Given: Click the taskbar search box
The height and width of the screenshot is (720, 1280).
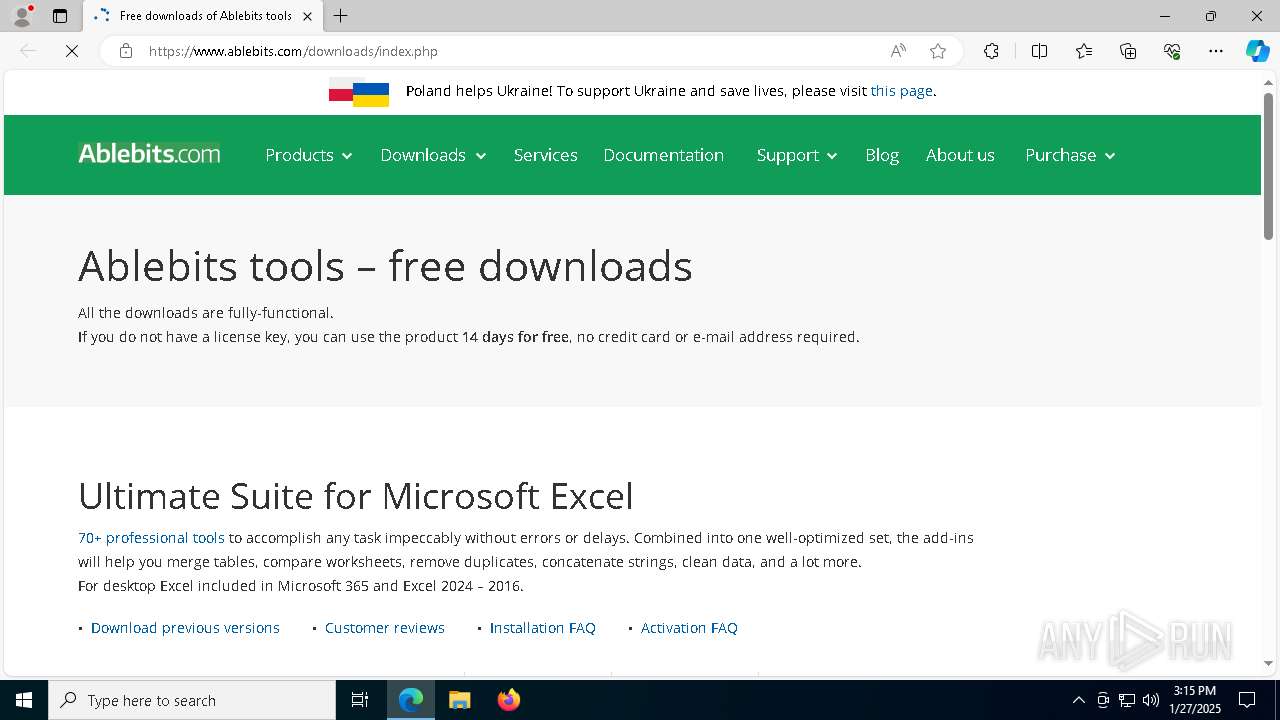Looking at the screenshot, I should coord(192,700).
